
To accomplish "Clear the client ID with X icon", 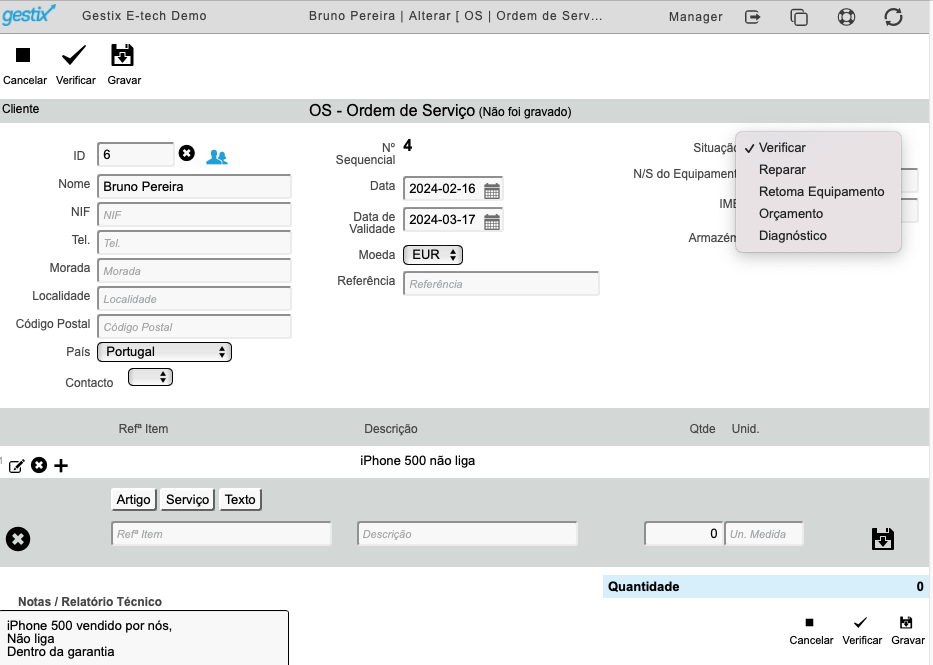I will 187,153.
